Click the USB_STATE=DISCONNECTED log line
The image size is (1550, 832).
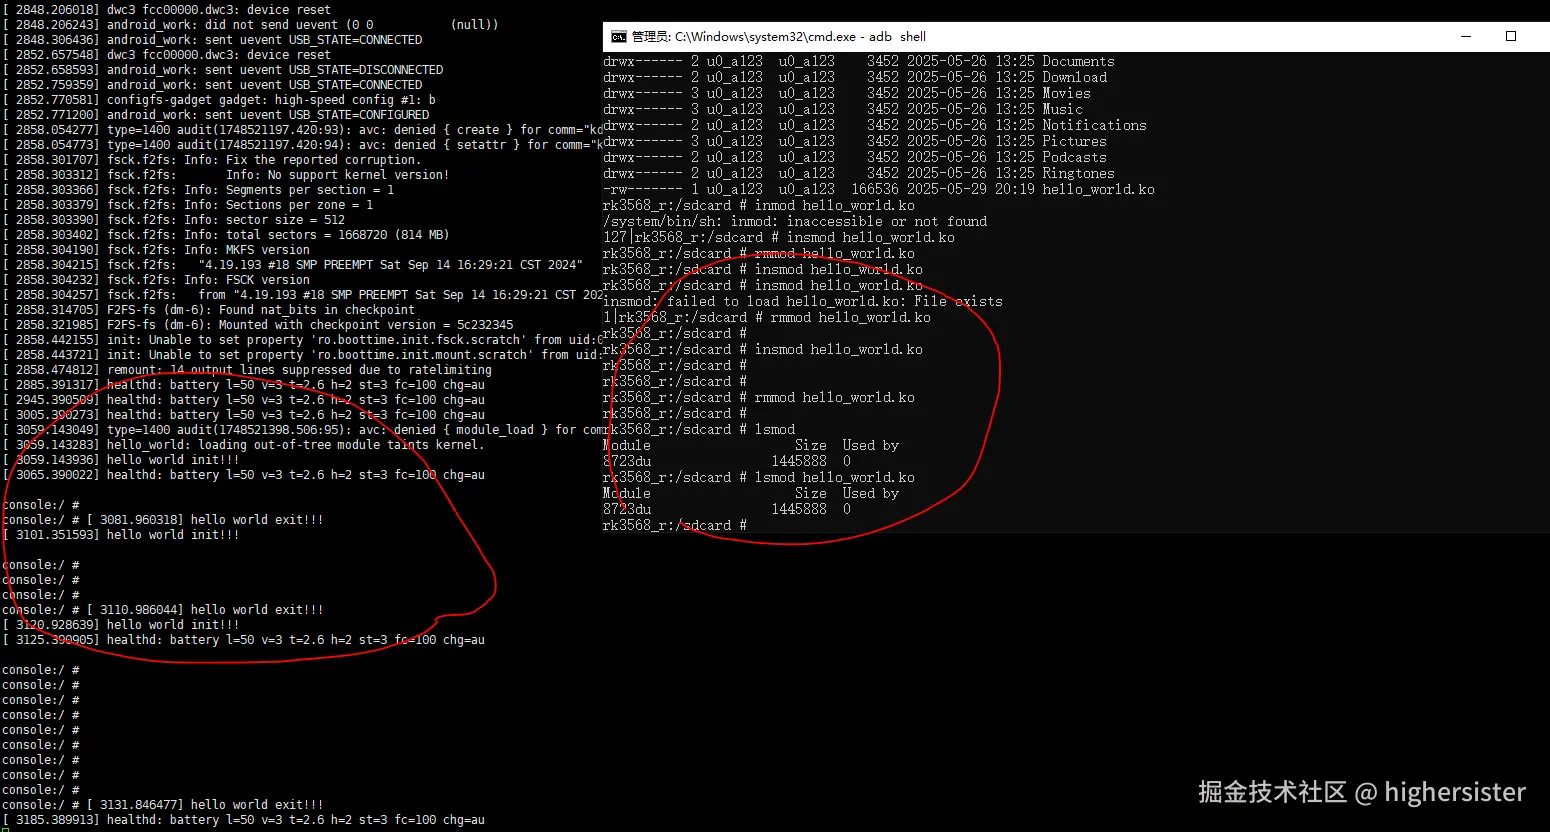point(223,69)
